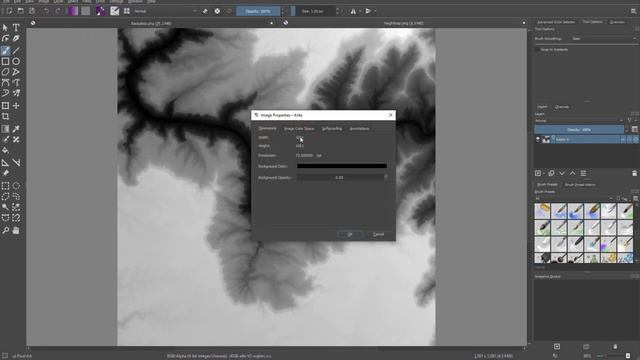This screenshot has height=360, width=640.
Task: Close the Image Properties dialog
Action: coord(391,115)
